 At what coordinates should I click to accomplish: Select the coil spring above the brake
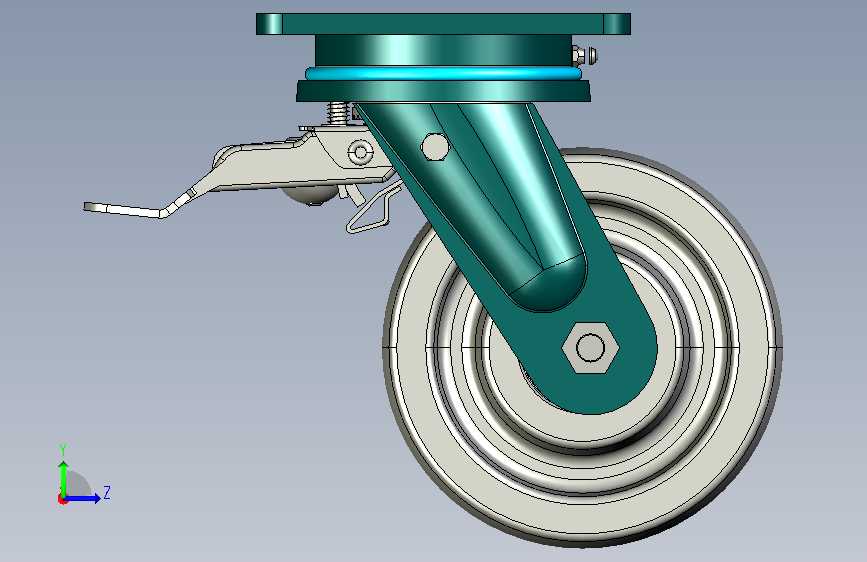click(338, 114)
